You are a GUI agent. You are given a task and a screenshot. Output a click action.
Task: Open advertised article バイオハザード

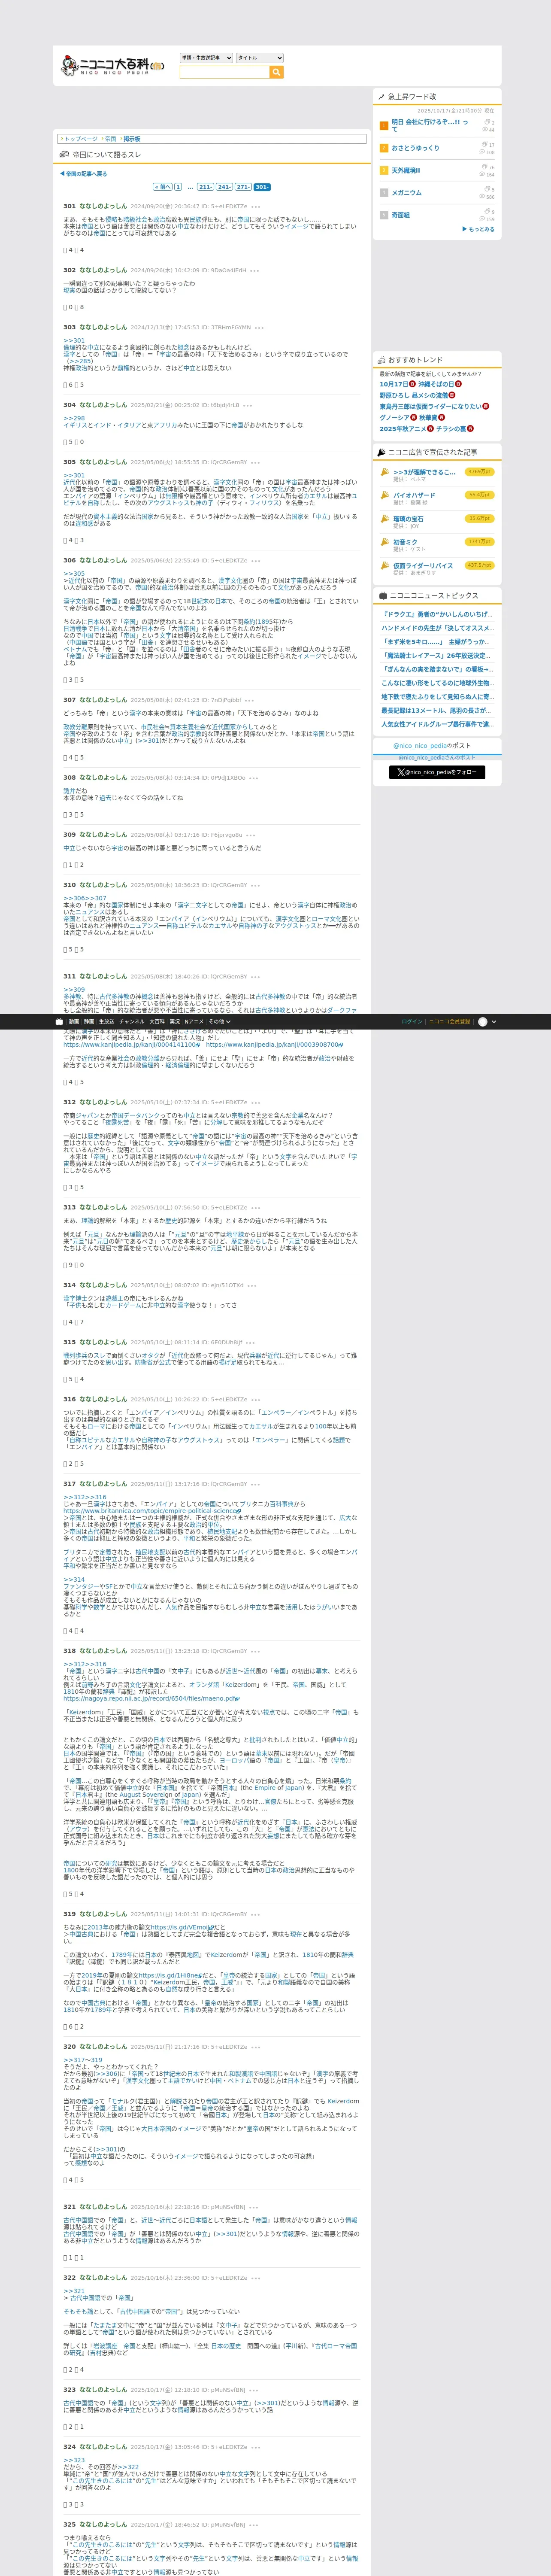[x=414, y=495]
